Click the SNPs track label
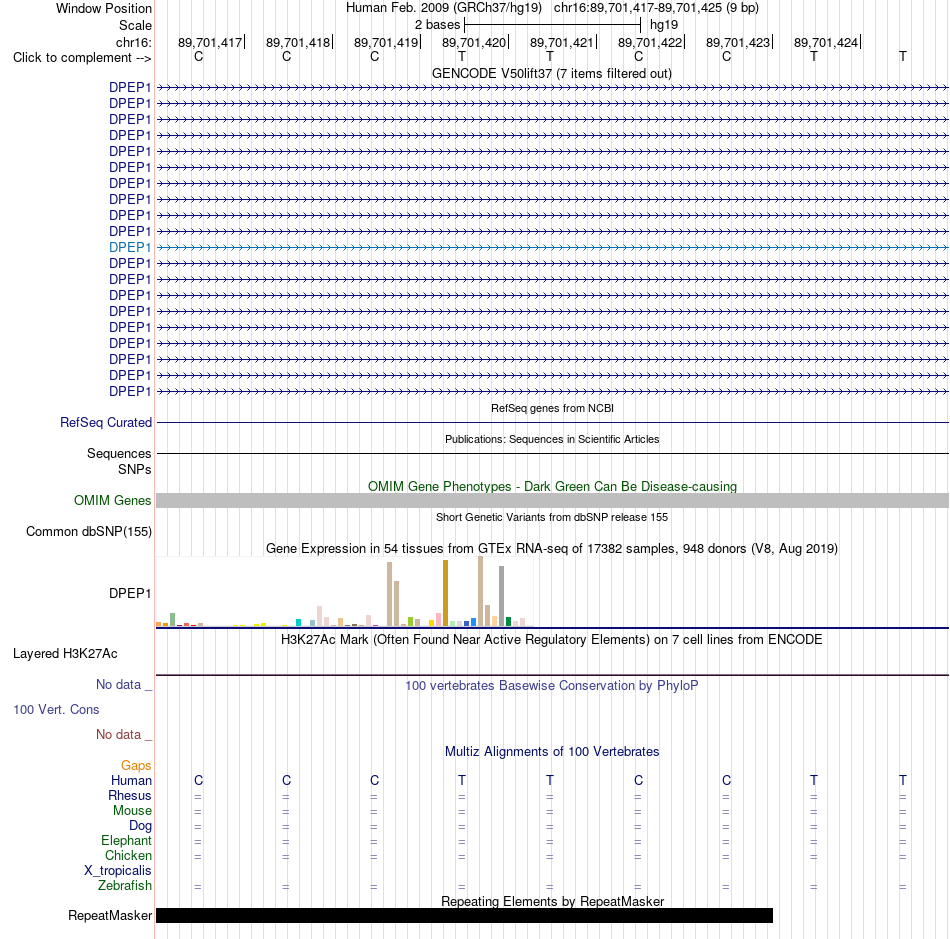Image resolution: width=950 pixels, height=939 pixels. [x=135, y=470]
